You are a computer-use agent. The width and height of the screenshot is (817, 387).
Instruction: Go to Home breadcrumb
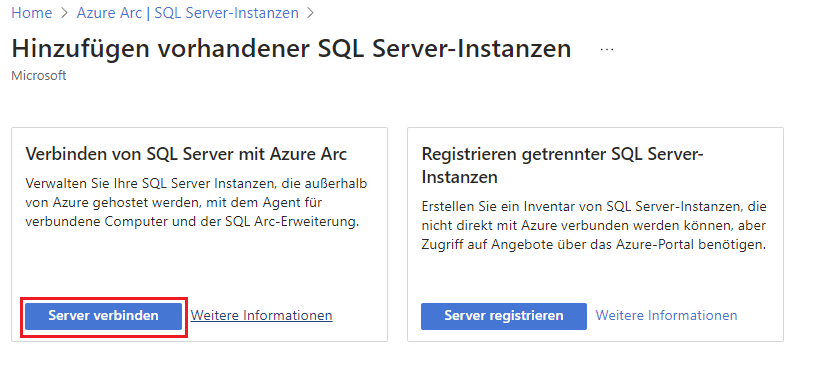(31, 13)
